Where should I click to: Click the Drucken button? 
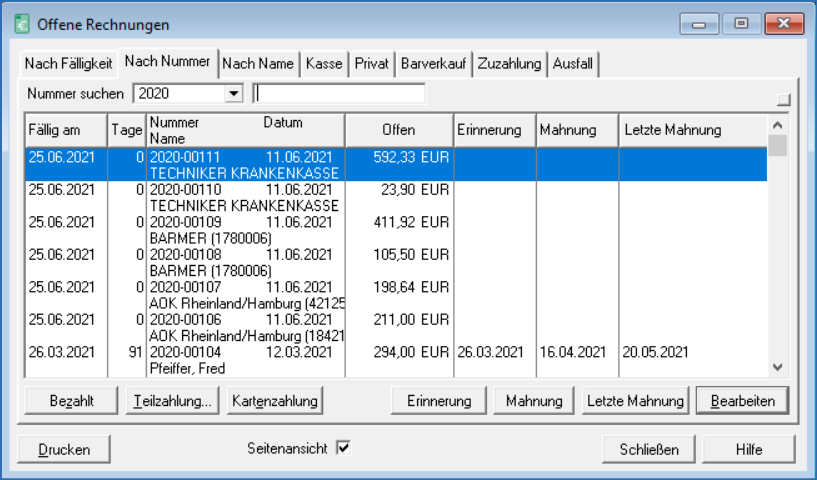click(x=64, y=450)
